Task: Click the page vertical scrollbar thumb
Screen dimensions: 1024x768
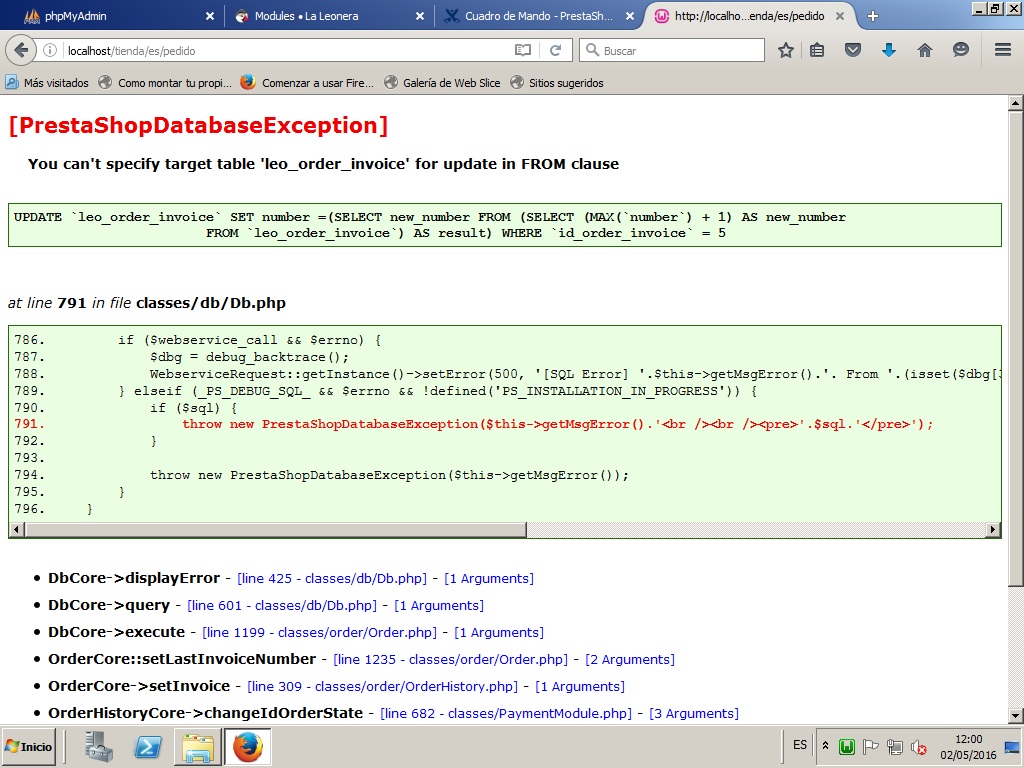Action: click(x=1016, y=349)
